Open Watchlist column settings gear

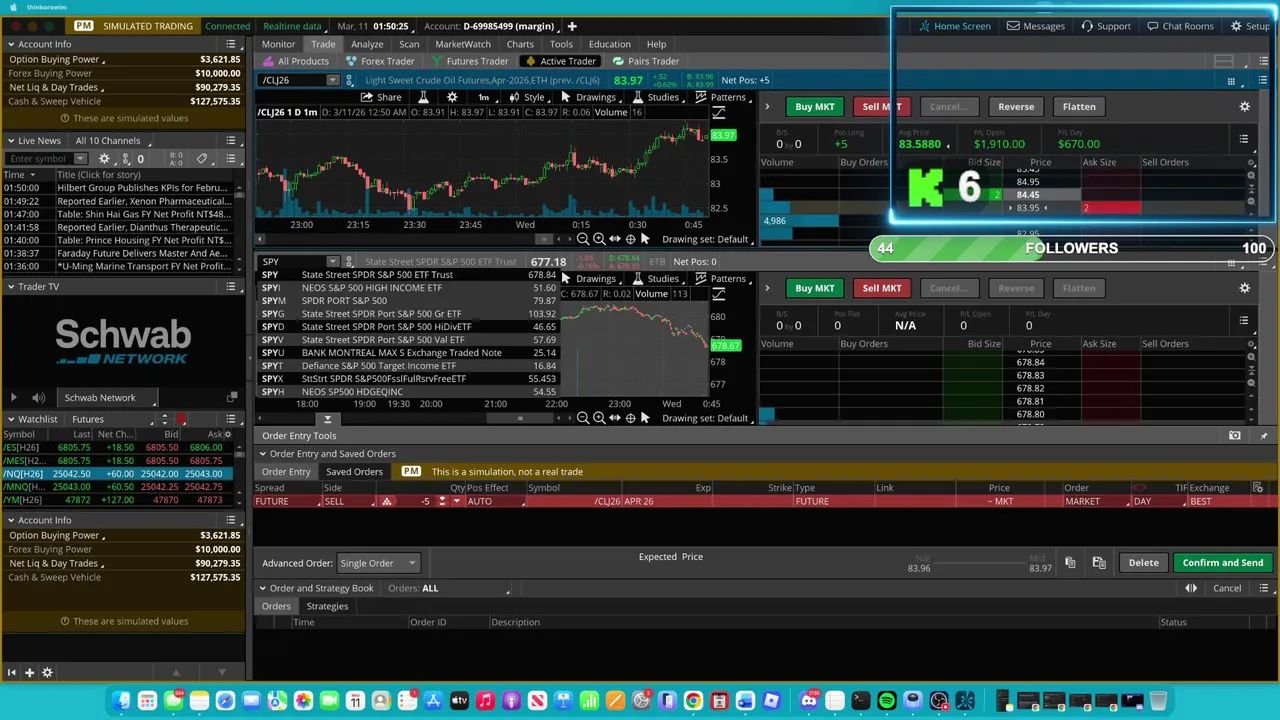tap(227, 434)
